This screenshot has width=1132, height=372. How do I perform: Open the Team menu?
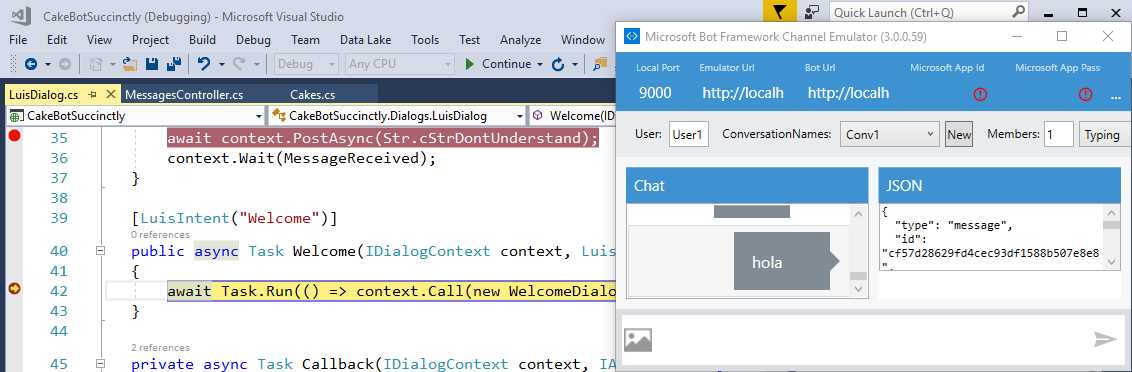(x=305, y=40)
